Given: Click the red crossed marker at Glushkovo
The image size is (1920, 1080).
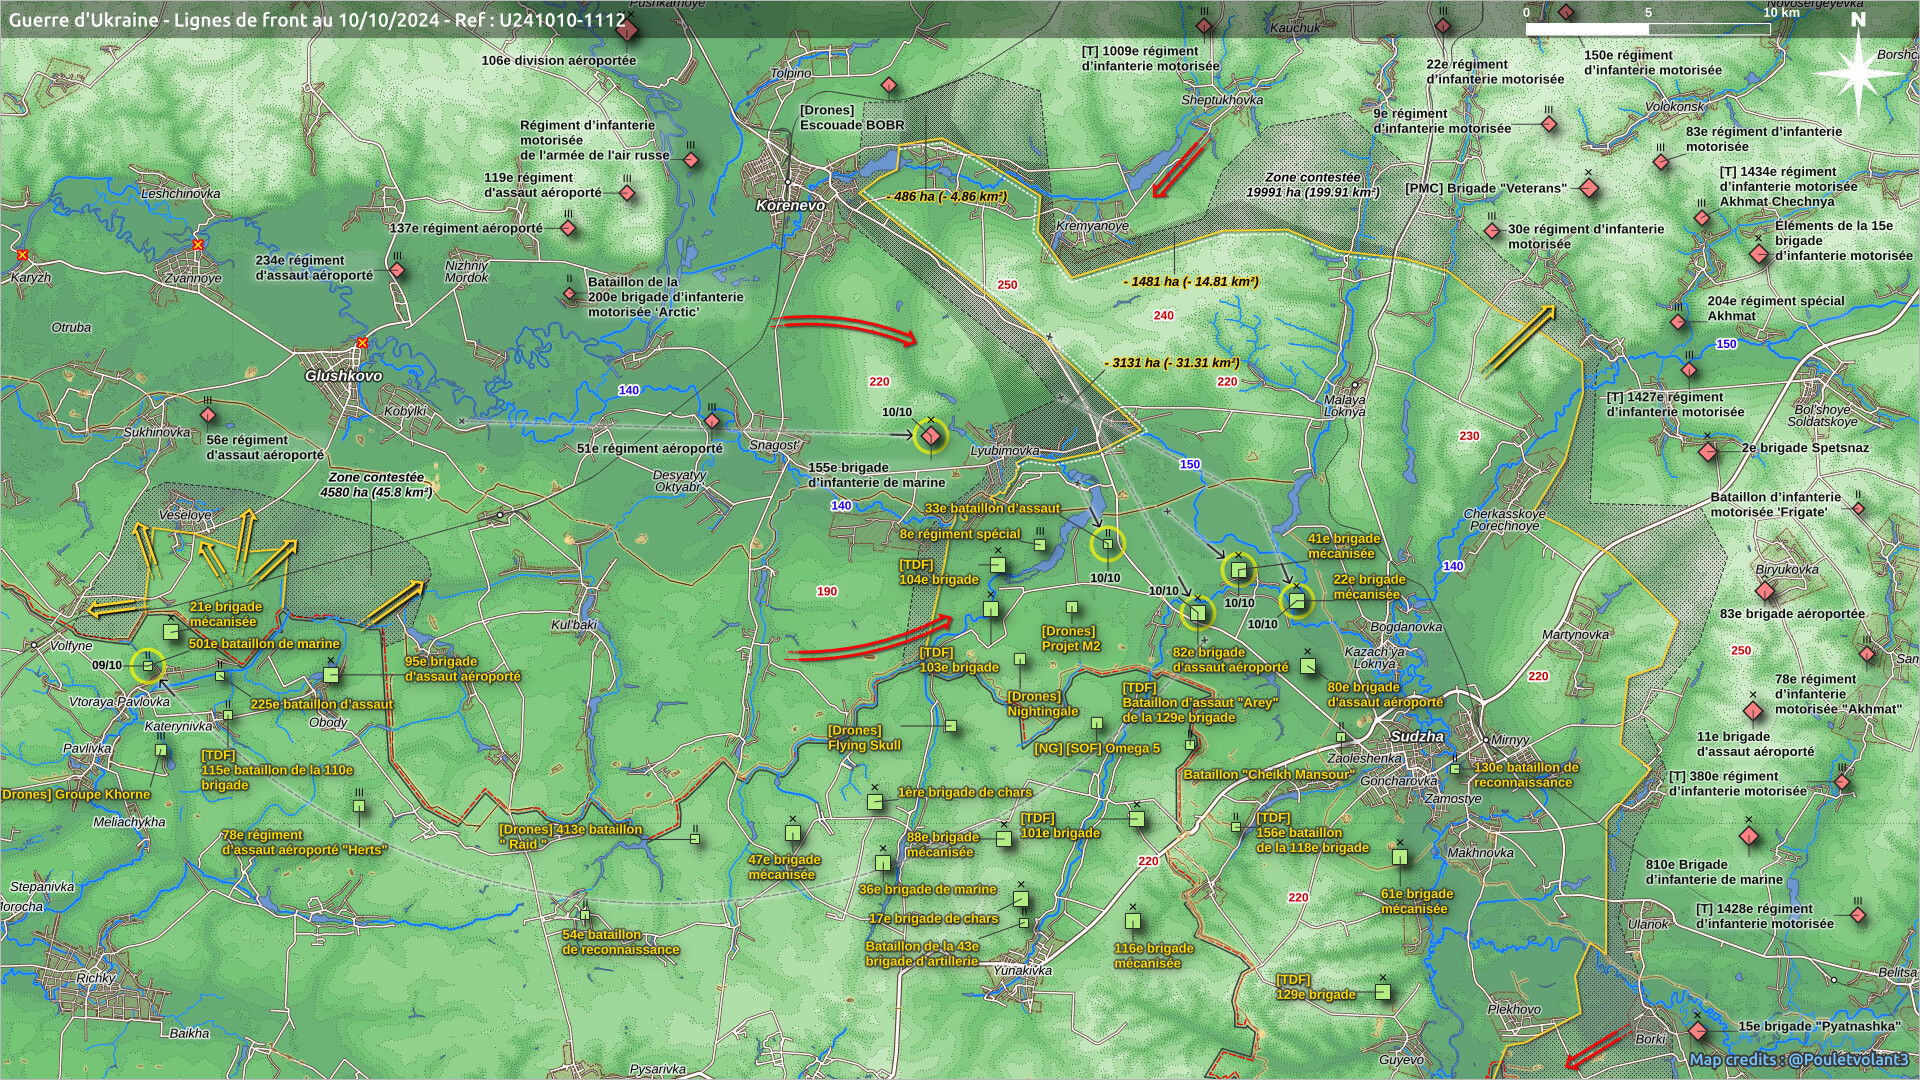Looking at the screenshot, I should 362,343.
